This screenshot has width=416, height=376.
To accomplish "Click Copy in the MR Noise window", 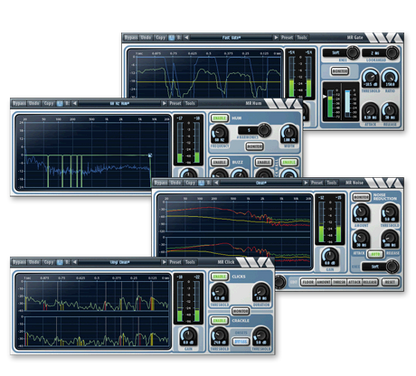I will pos(191,183).
